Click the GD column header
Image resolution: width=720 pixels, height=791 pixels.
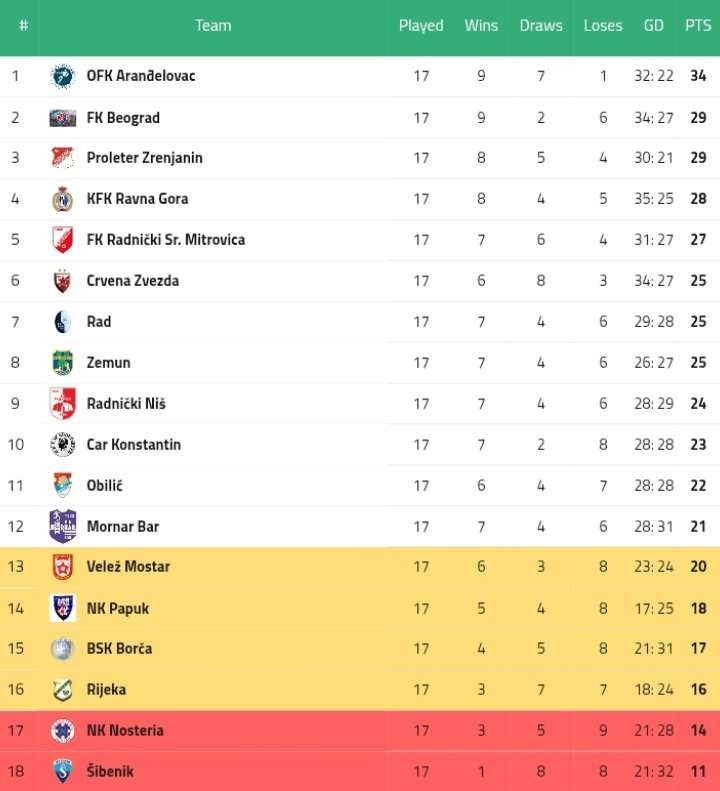click(653, 26)
